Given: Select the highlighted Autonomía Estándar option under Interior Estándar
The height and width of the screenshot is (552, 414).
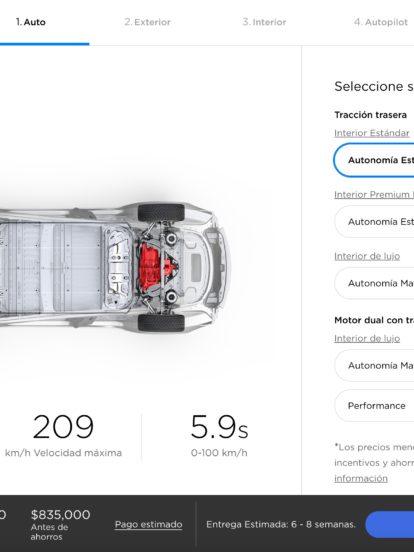Looking at the screenshot, I should point(374,160).
